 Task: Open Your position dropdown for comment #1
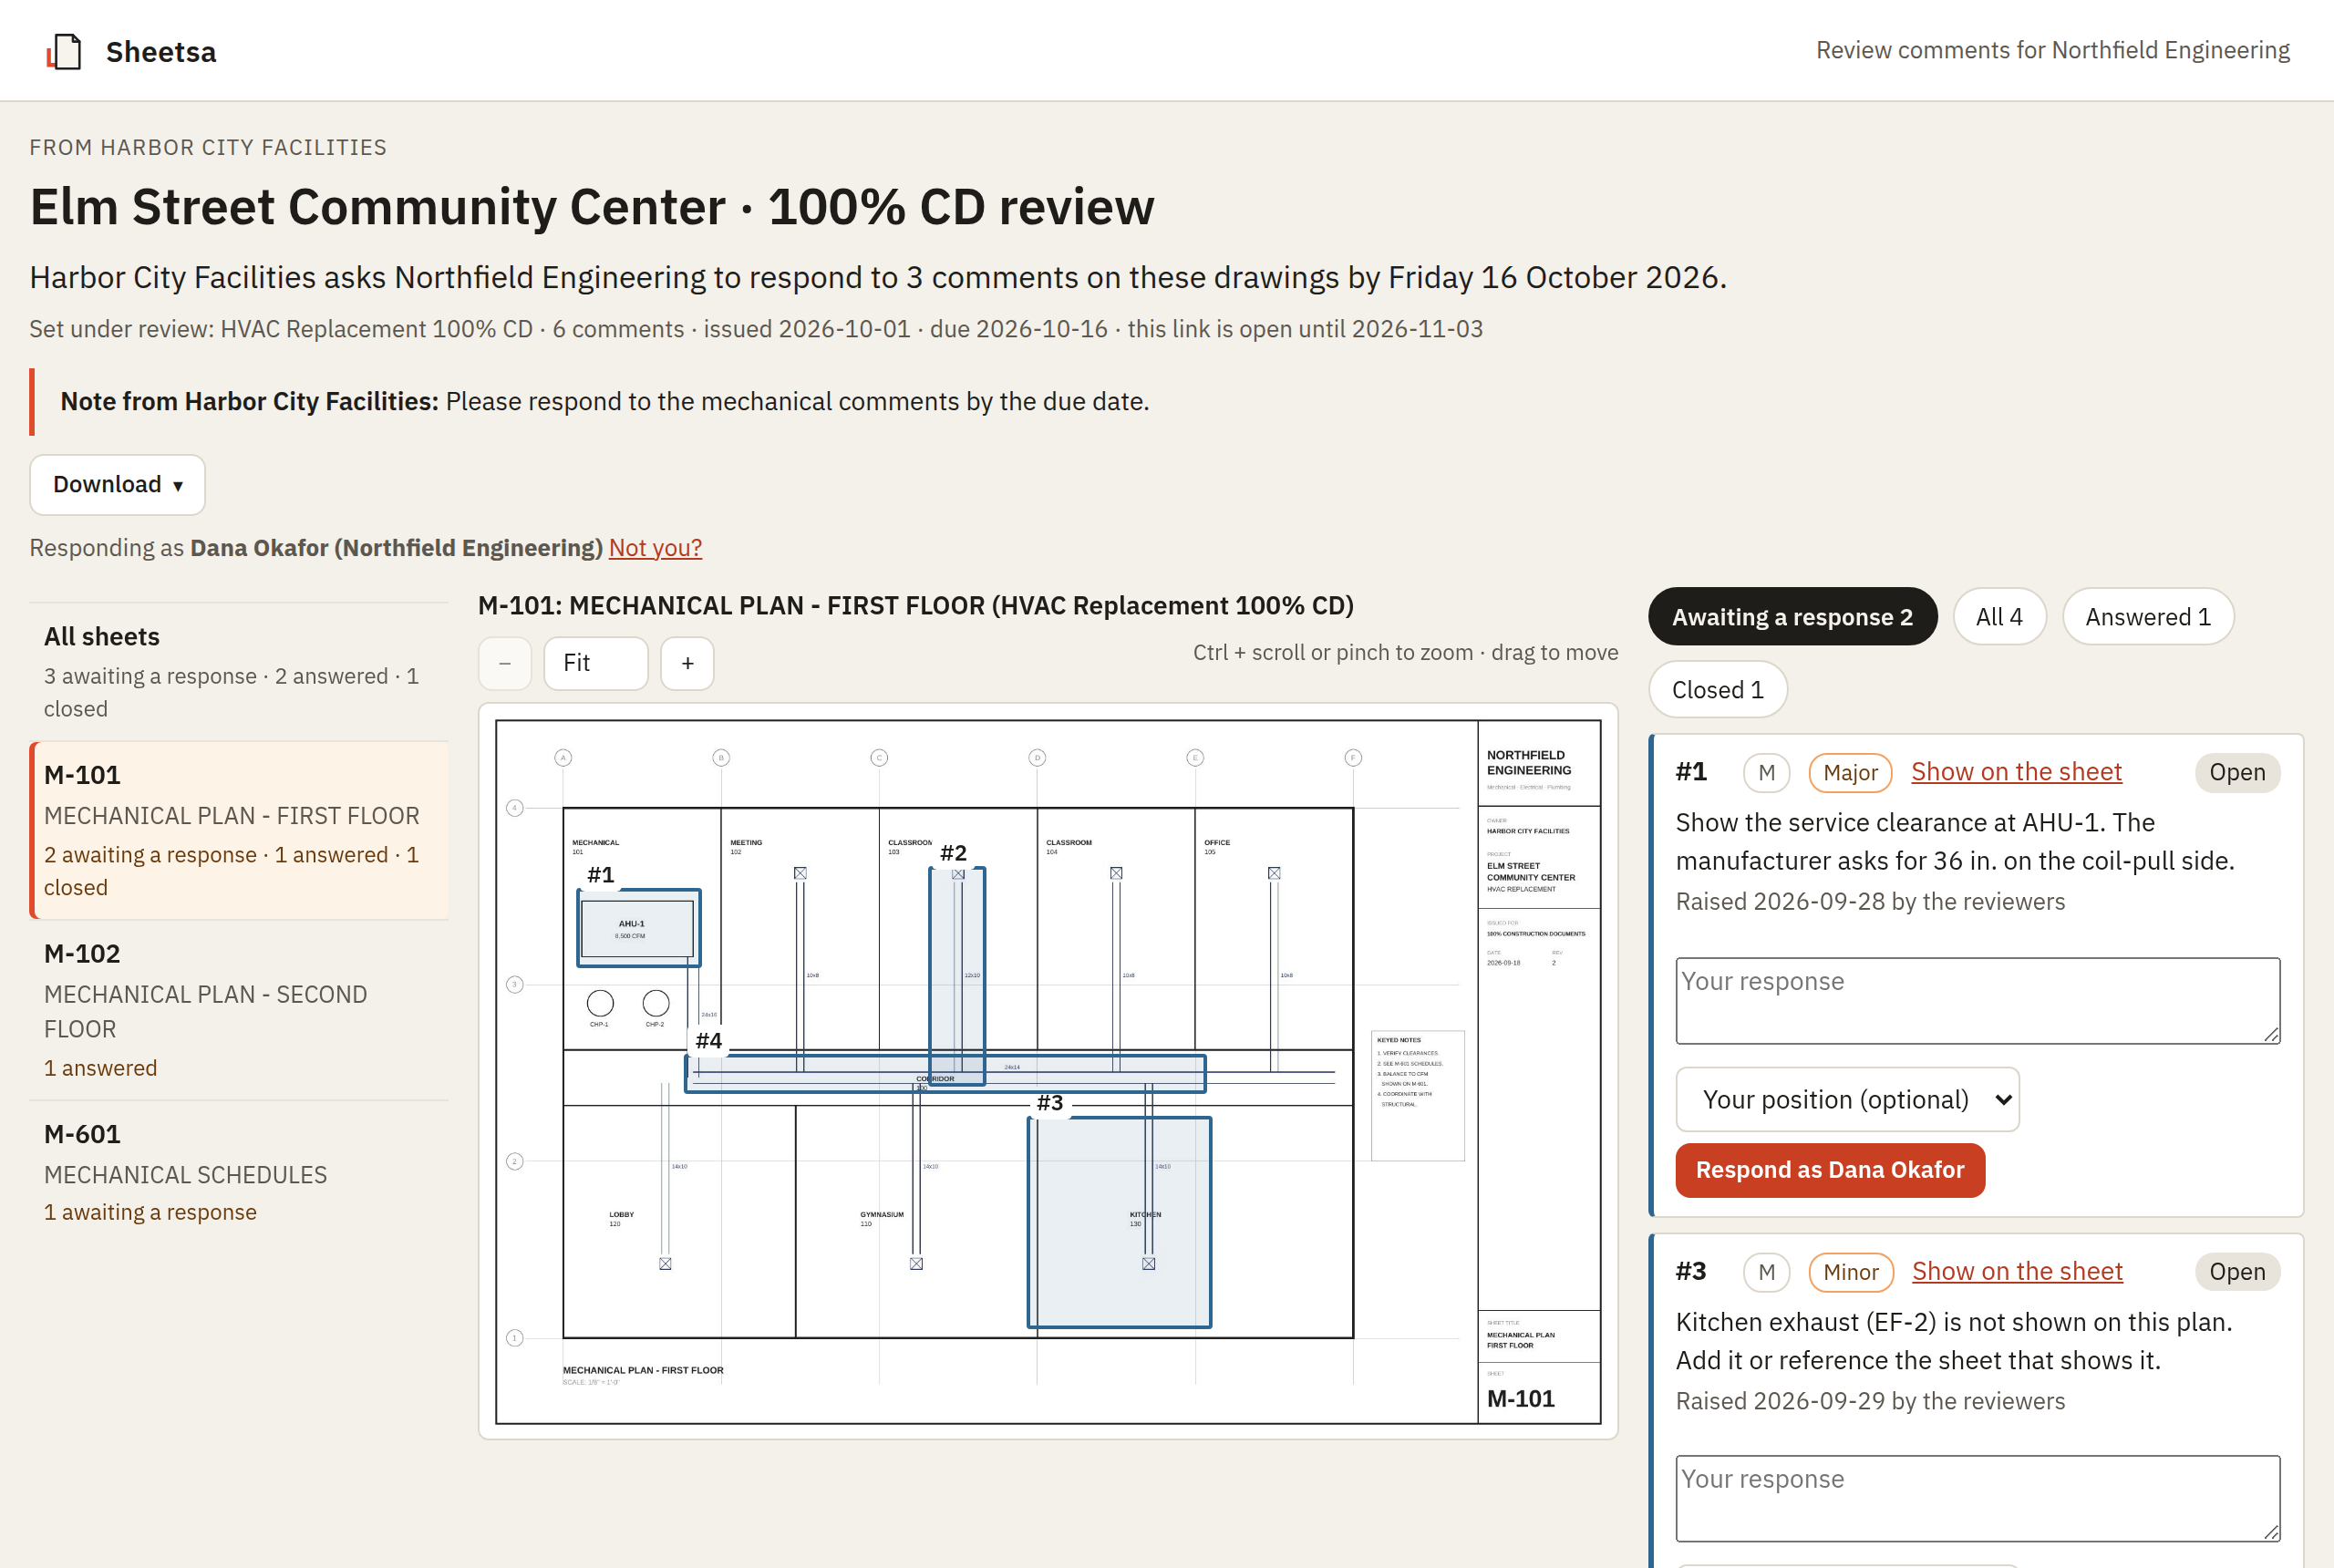pos(1847,1100)
